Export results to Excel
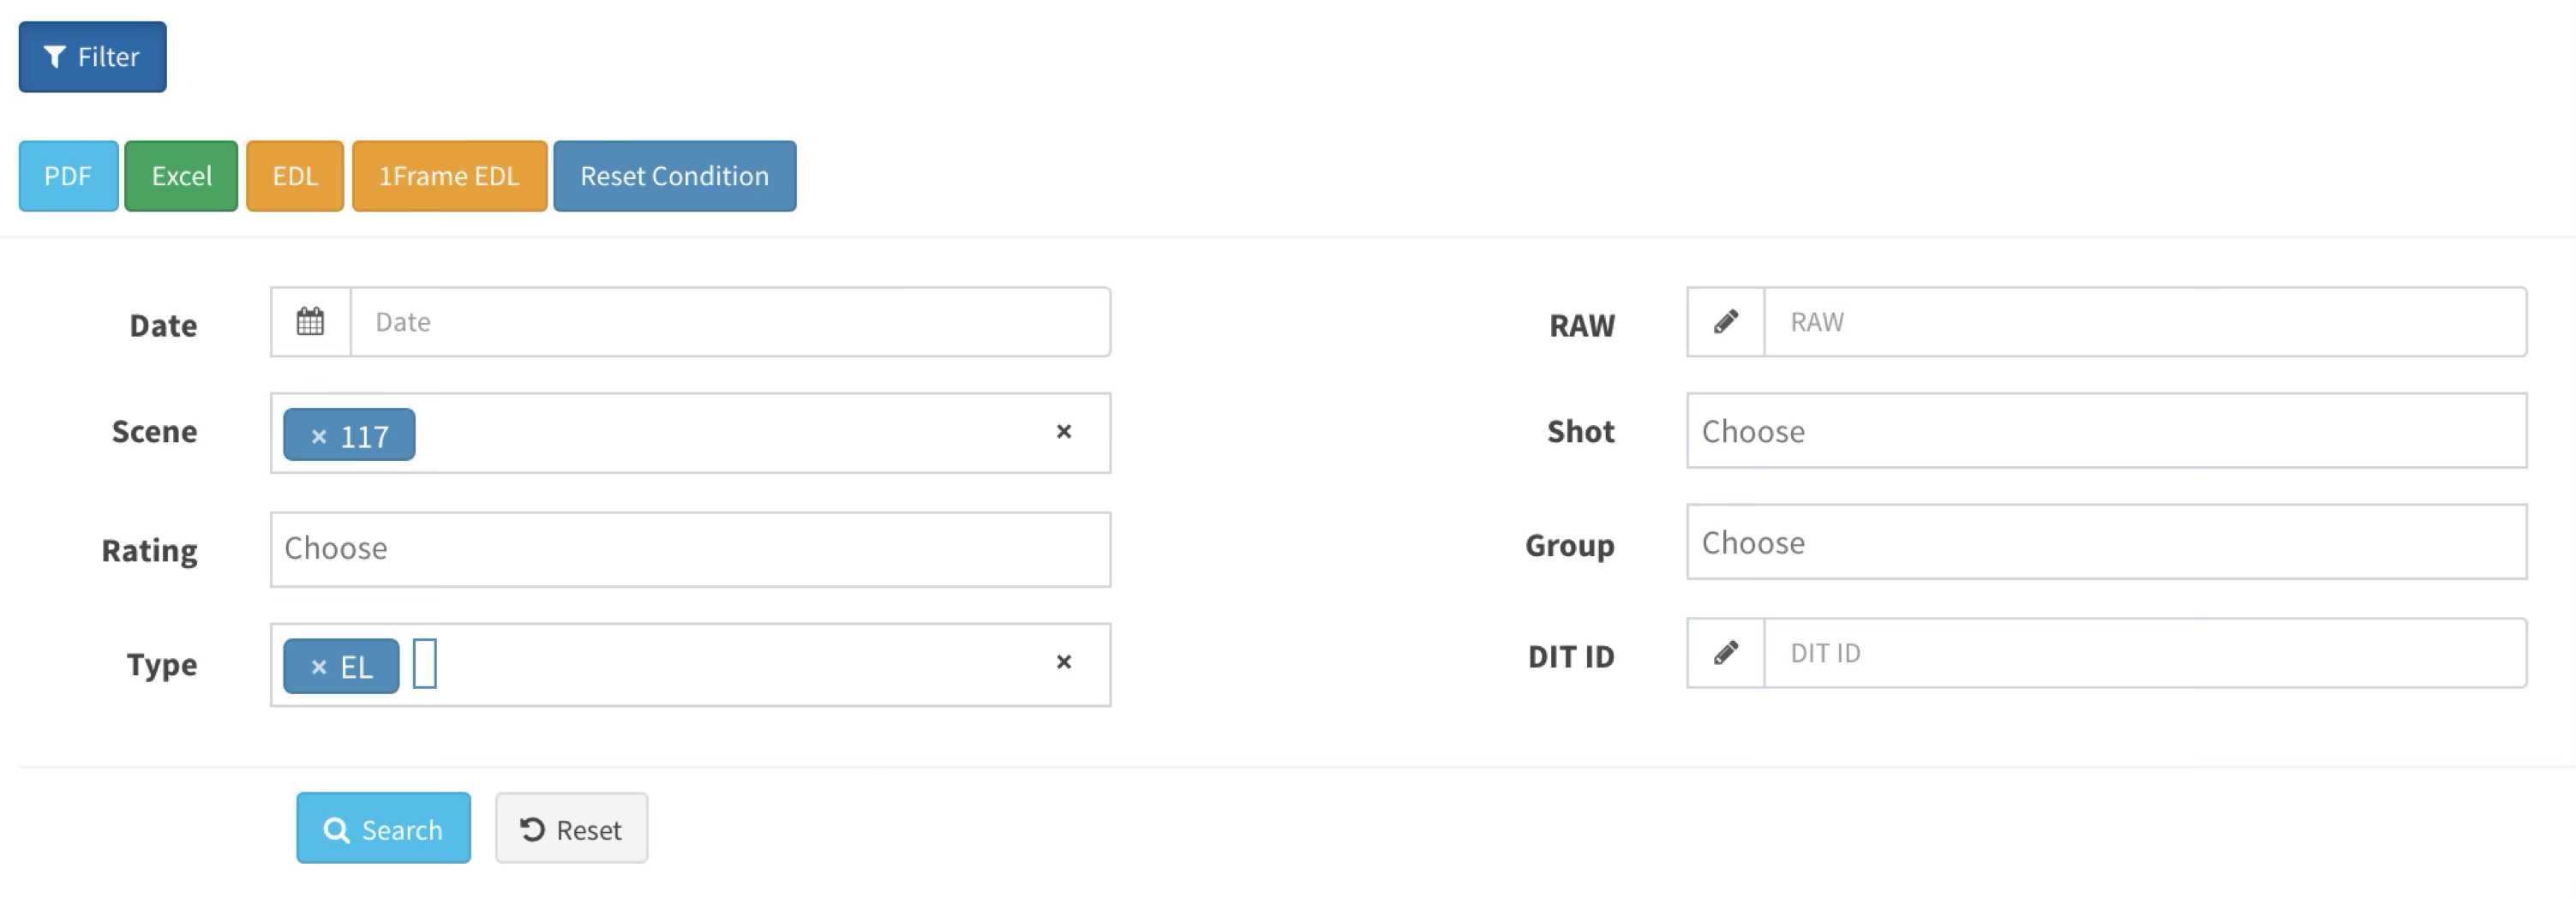2576x898 pixels. point(181,176)
